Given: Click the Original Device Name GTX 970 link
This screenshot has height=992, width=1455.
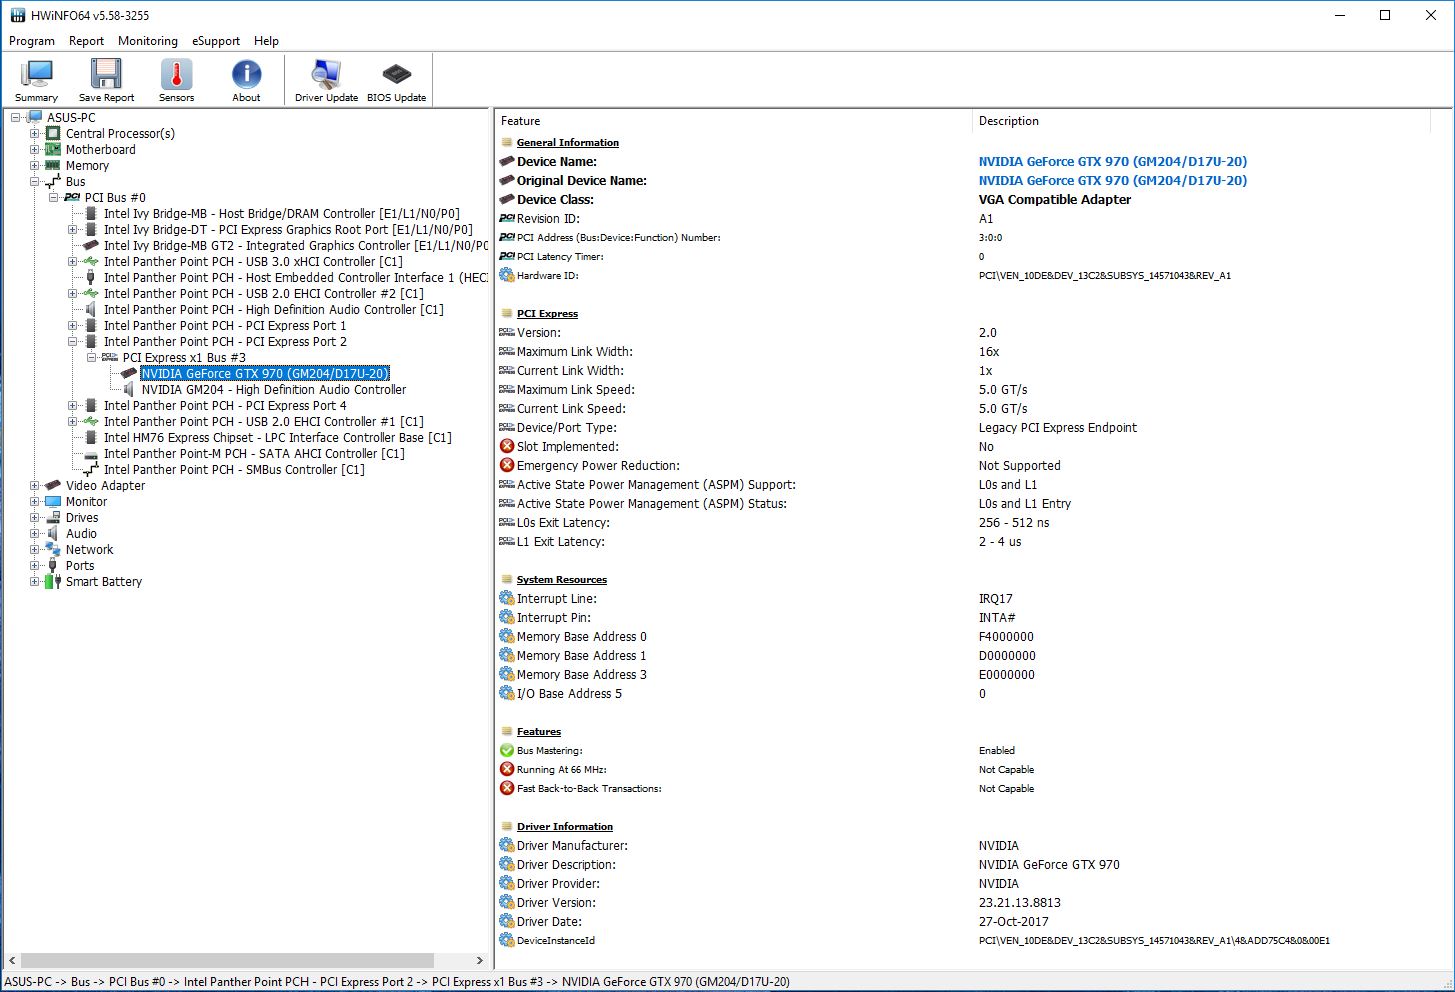Looking at the screenshot, I should [1112, 180].
